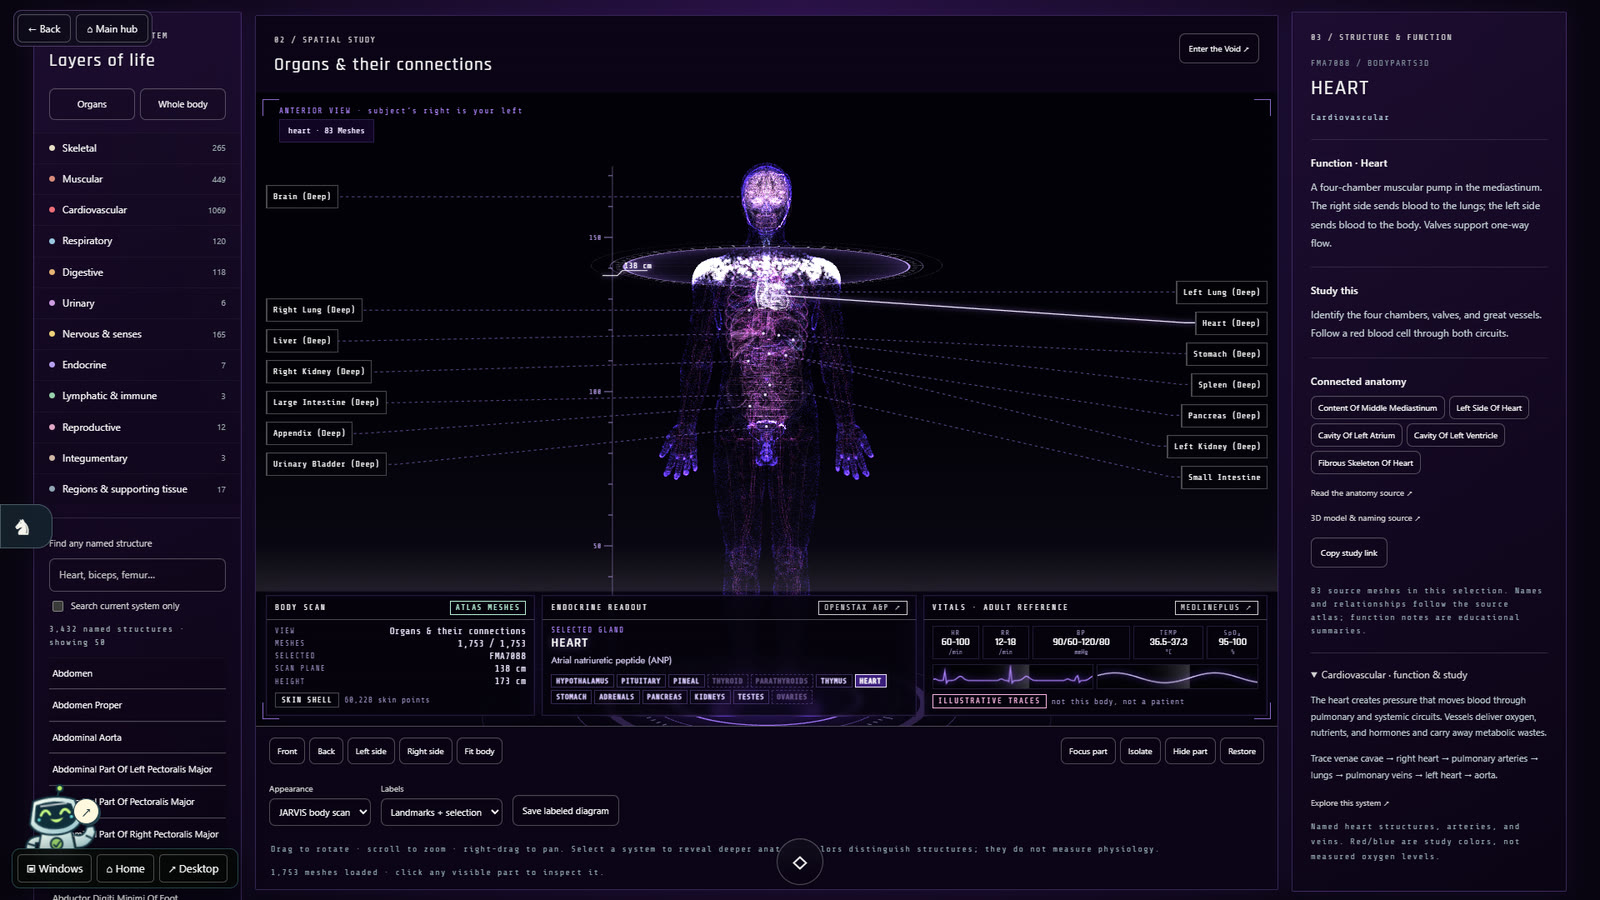Select the Cardiovascular system red dot
Screen dimensions: 1600x900
[x=52, y=210]
